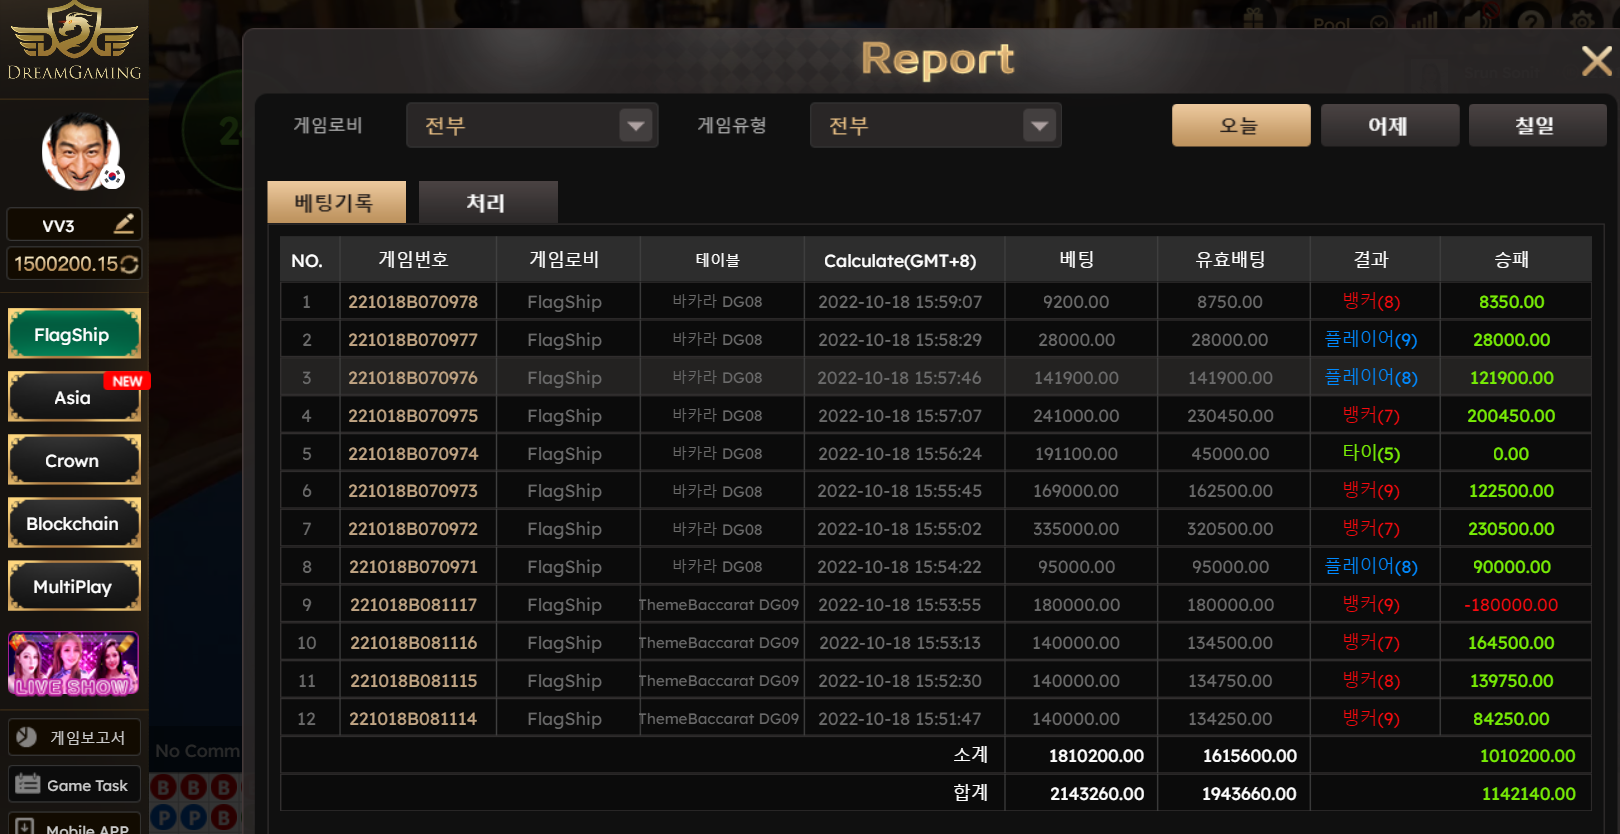Enter the FlagShip lobby
This screenshot has height=834, width=1620.
point(74,334)
